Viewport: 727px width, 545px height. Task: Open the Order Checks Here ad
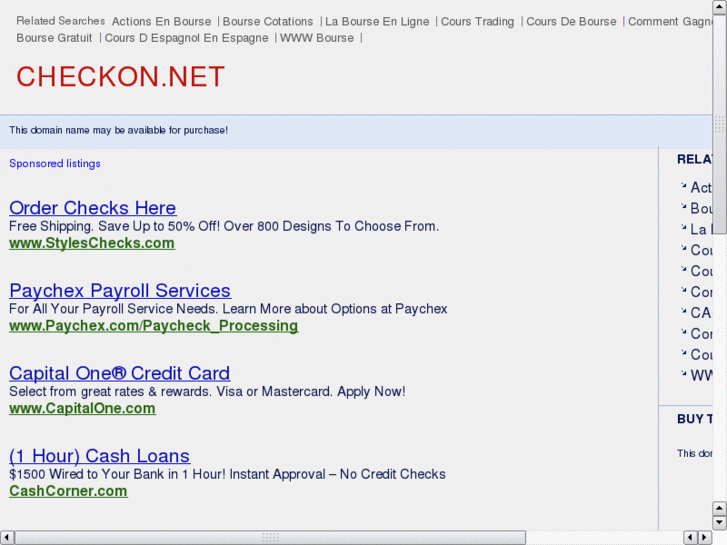93,208
